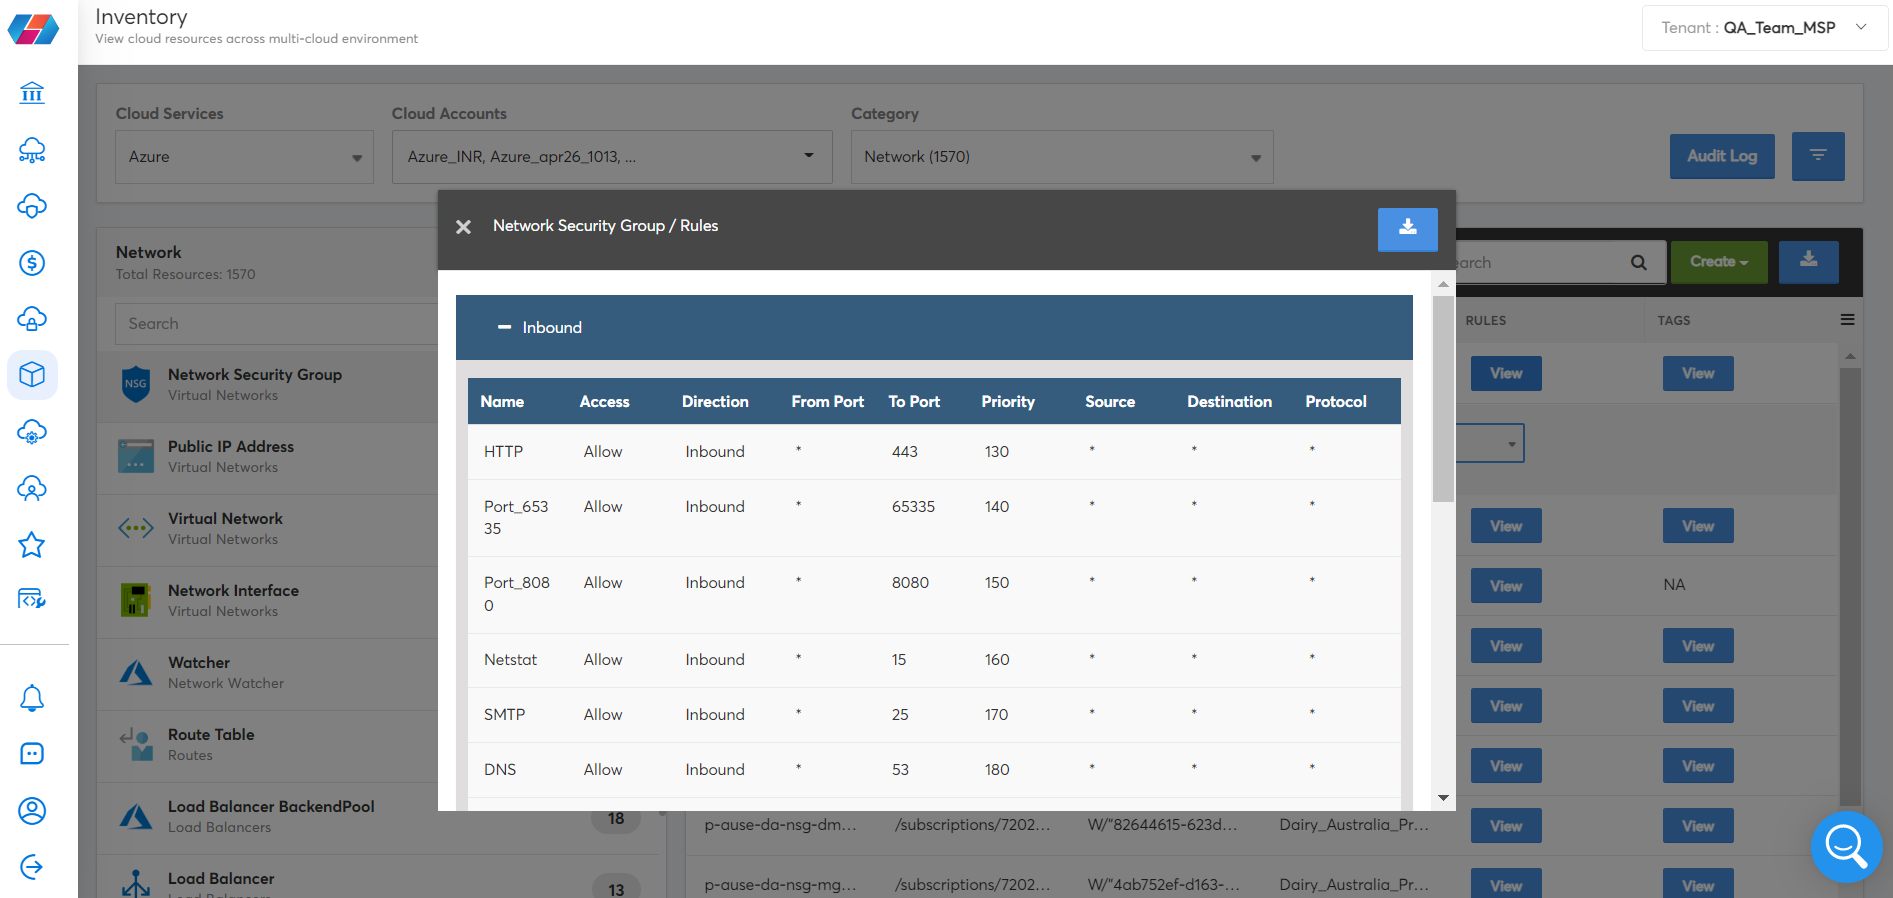Click the scroll down arrow in Rules dialog
1893x898 pixels.
[1443, 797]
